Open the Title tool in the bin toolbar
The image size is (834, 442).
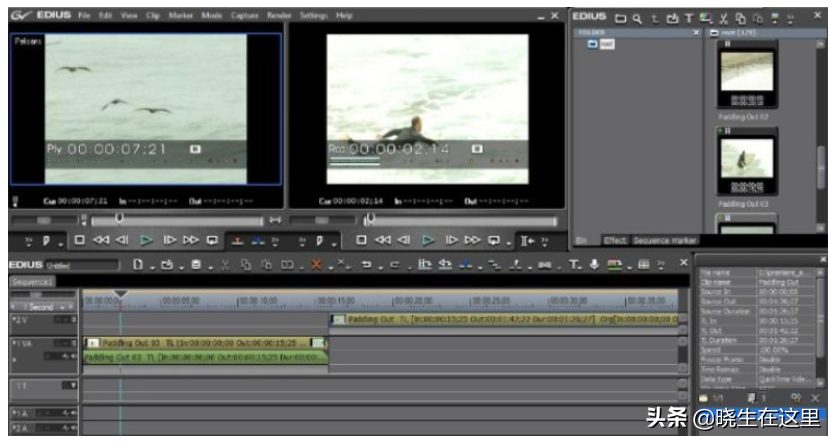coord(689,19)
